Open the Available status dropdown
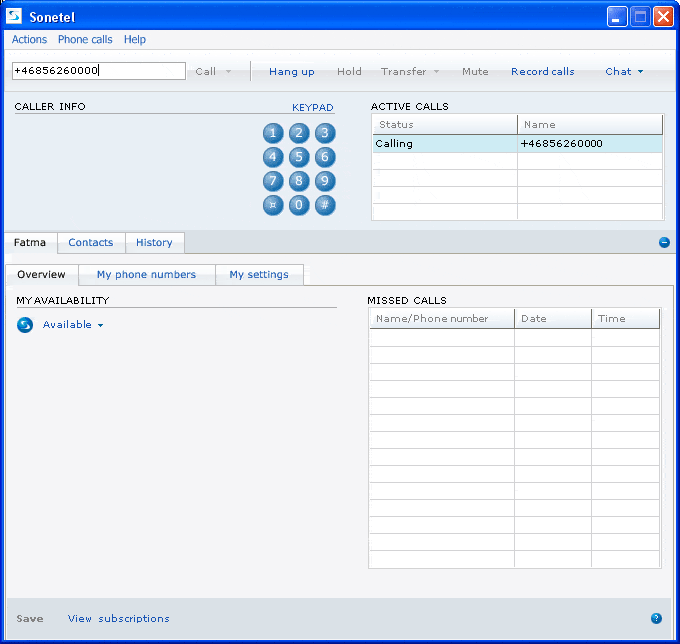The height and width of the screenshot is (644, 680). coord(73,325)
